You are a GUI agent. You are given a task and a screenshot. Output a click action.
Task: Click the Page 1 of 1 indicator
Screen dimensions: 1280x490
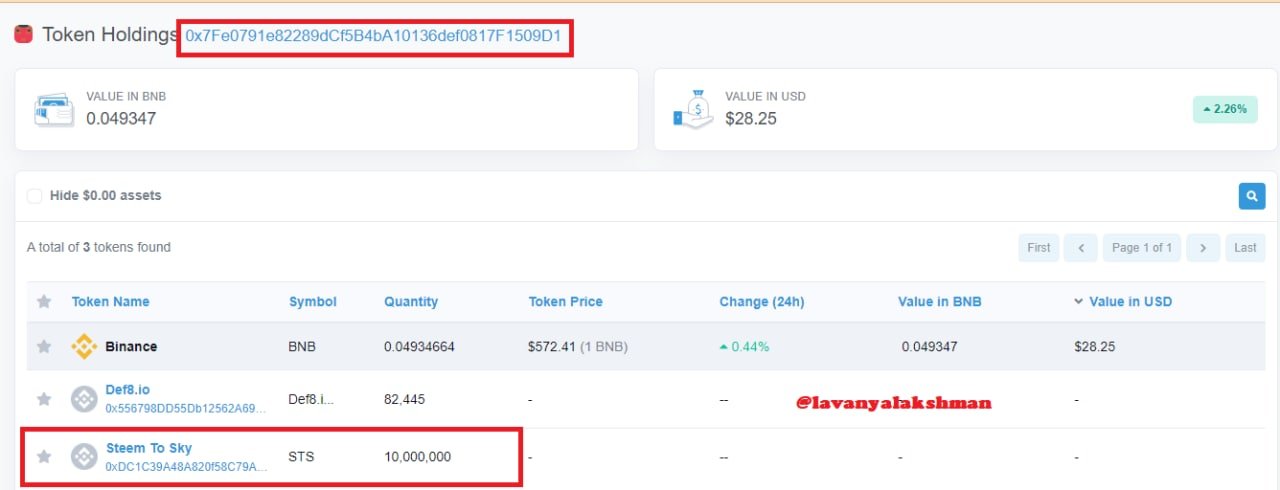[x=1142, y=248]
